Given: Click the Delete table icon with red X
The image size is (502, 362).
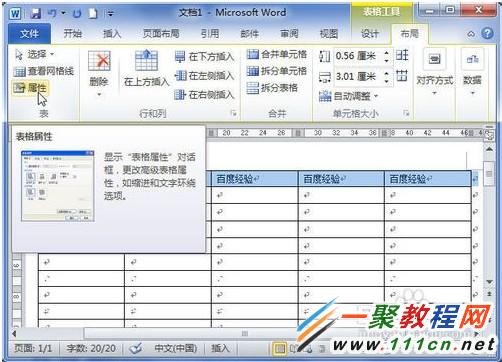Looking at the screenshot, I should pyautogui.click(x=99, y=61).
